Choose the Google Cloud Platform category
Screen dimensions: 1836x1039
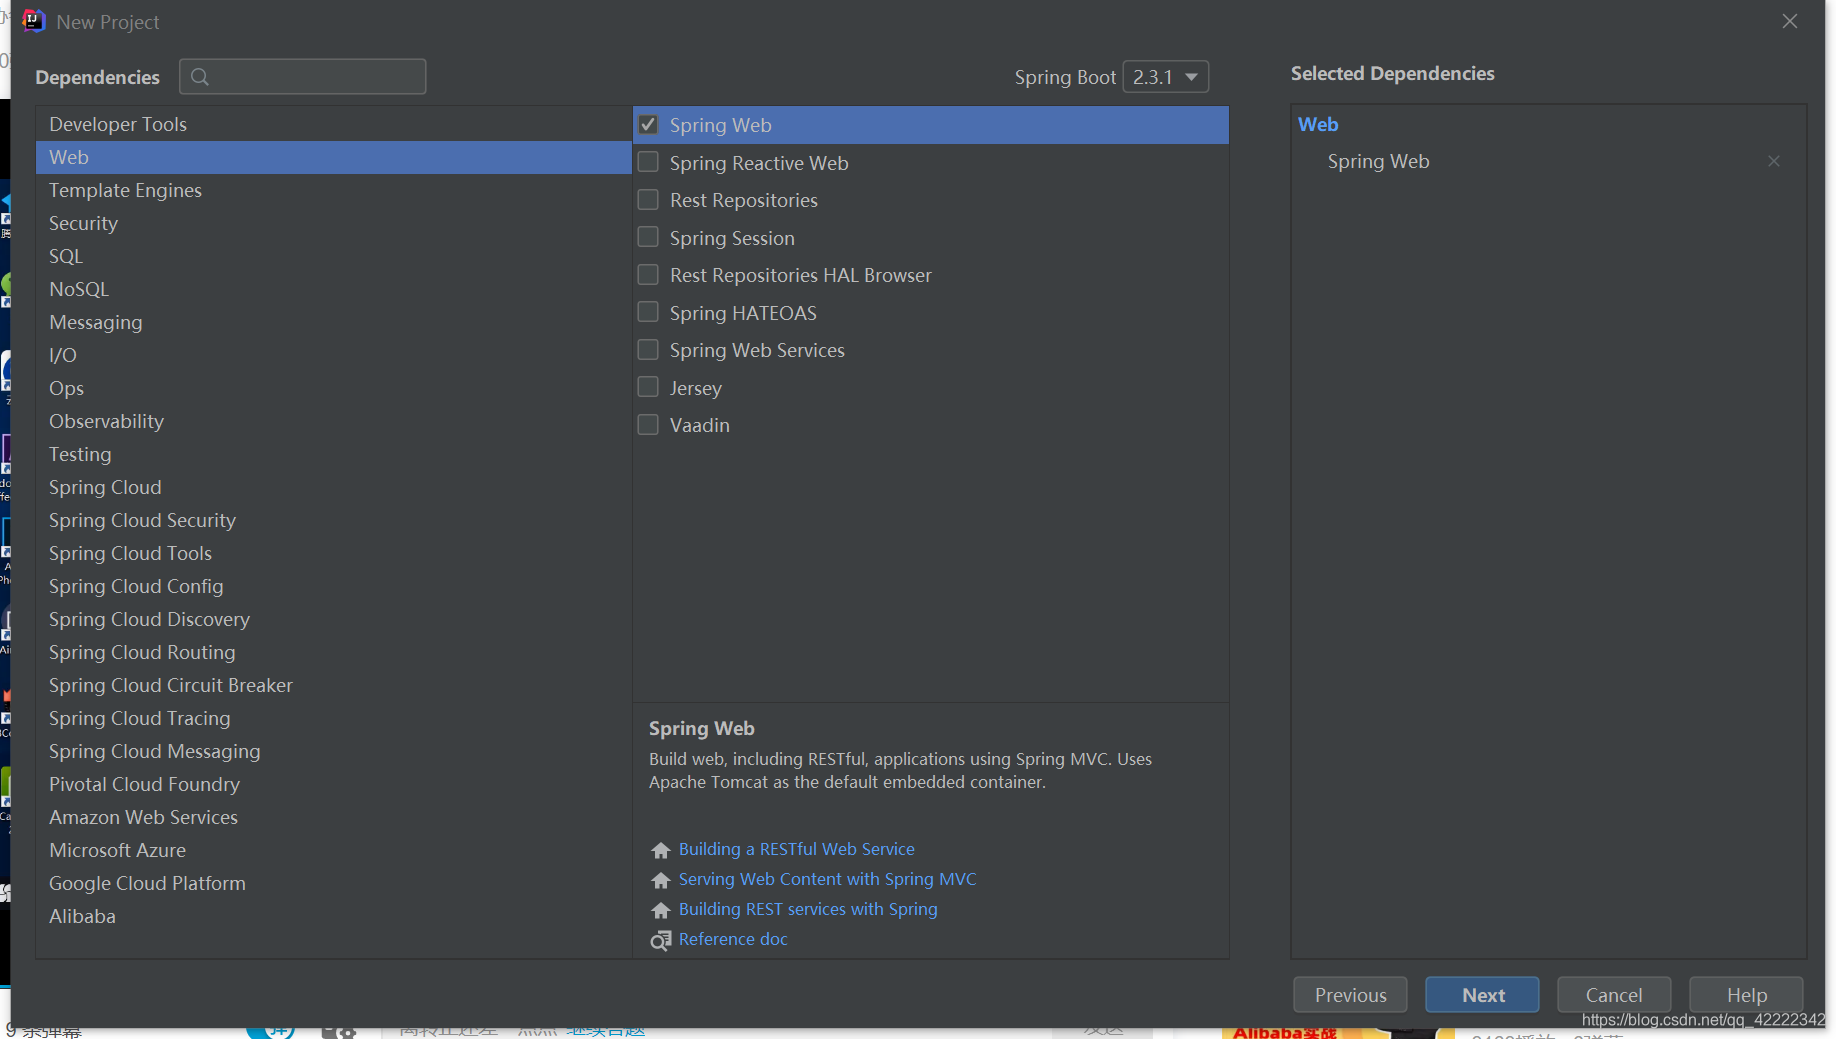point(334,883)
